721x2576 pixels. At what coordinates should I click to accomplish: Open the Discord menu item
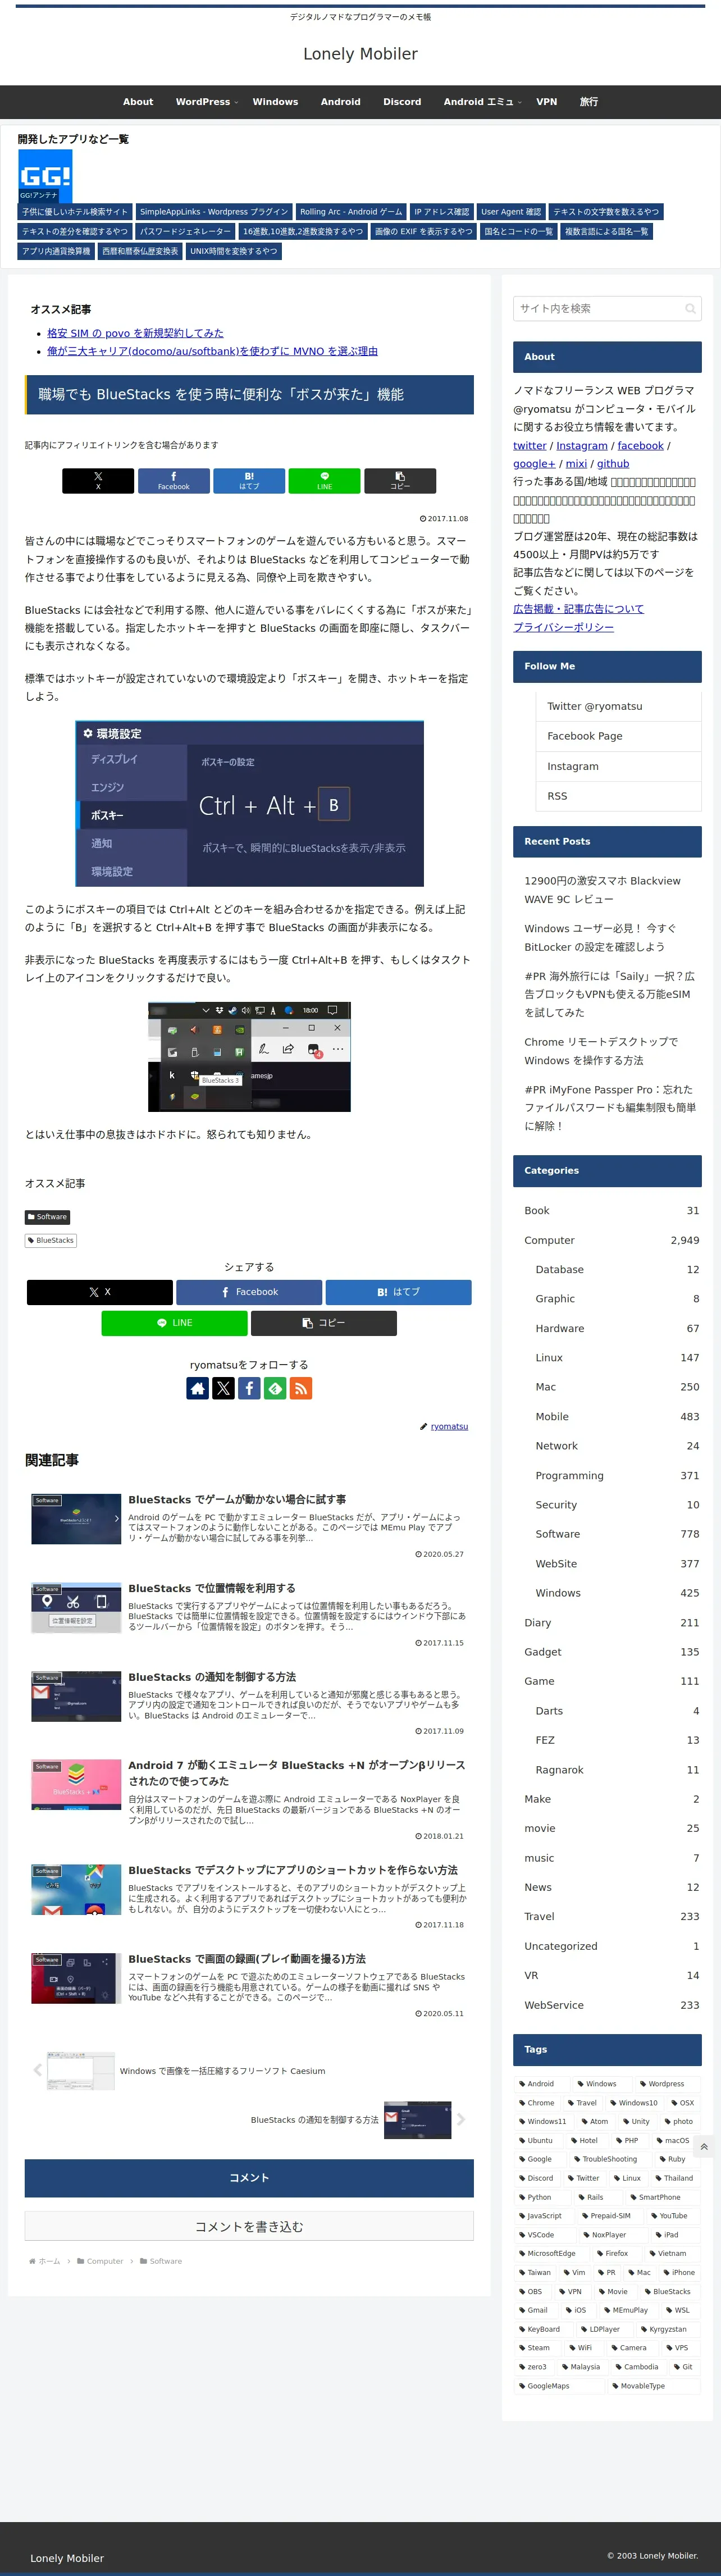pos(402,102)
